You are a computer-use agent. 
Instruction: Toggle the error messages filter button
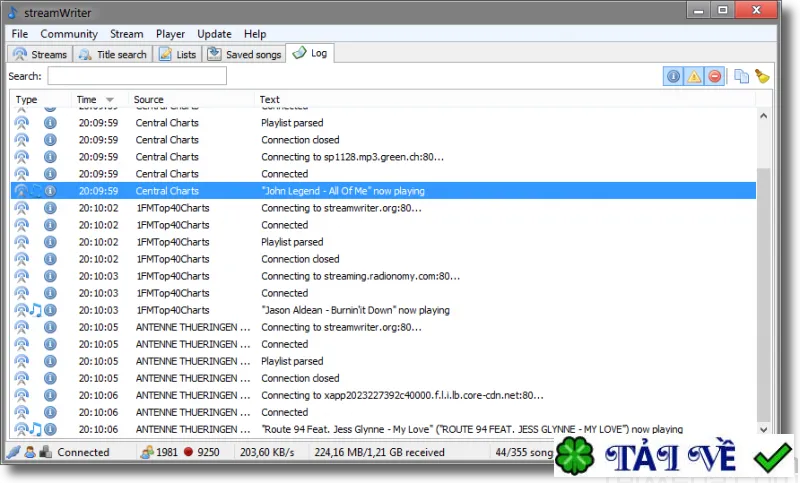715,77
